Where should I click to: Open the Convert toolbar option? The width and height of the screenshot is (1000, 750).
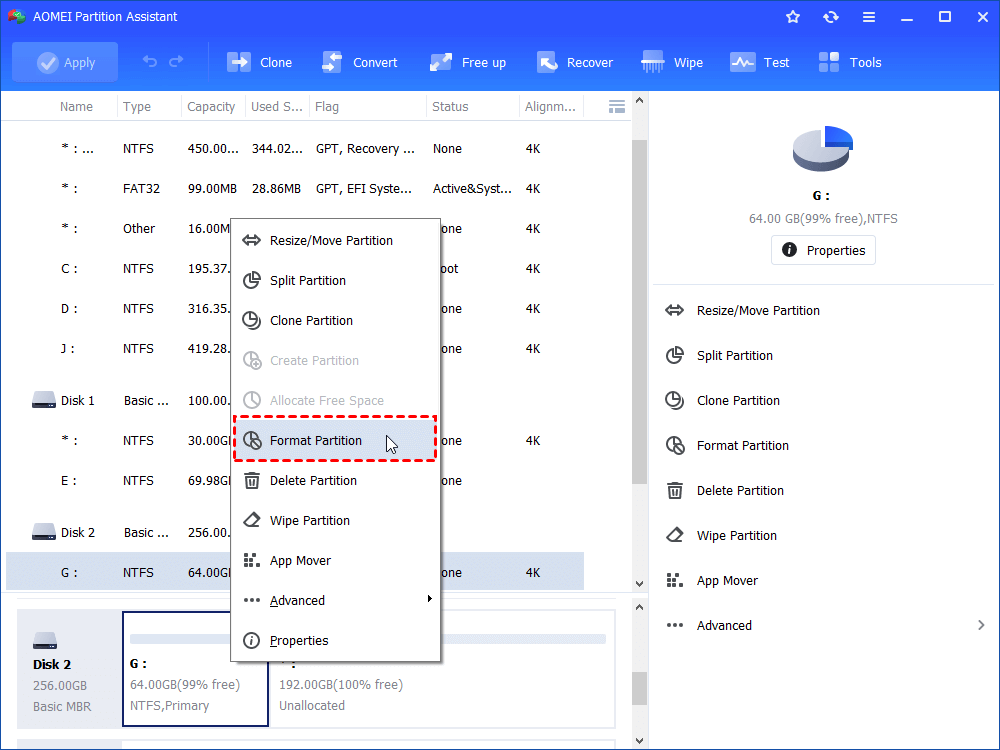point(359,62)
